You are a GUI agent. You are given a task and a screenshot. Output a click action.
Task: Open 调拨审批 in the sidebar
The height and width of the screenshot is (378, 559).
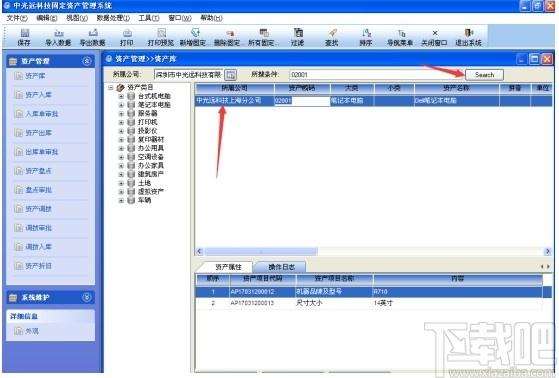(x=33, y=228)
